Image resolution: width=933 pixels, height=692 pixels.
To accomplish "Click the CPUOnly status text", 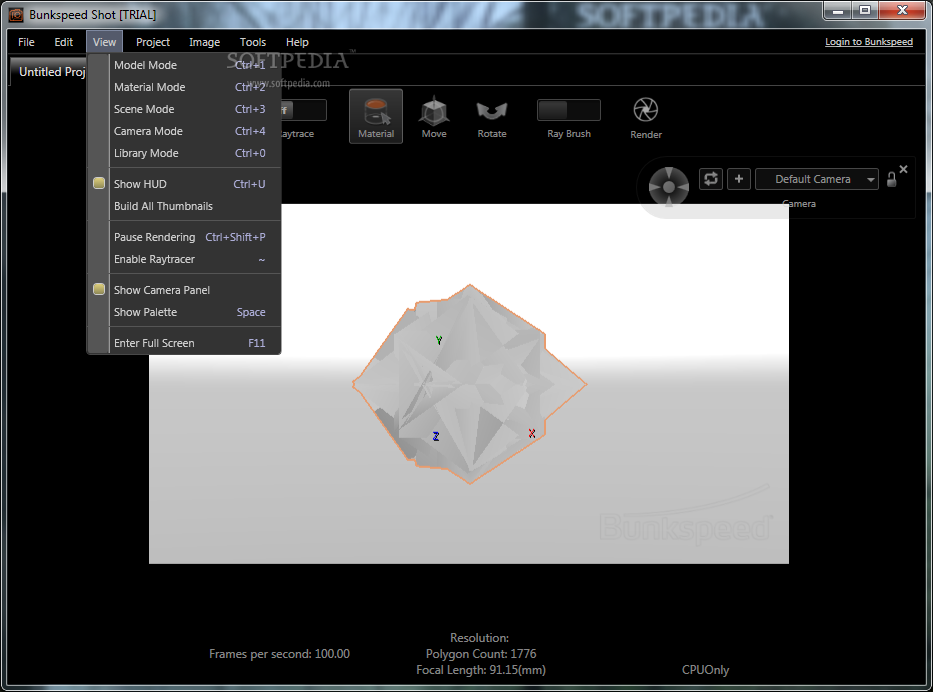I will [x=705, y=669].
